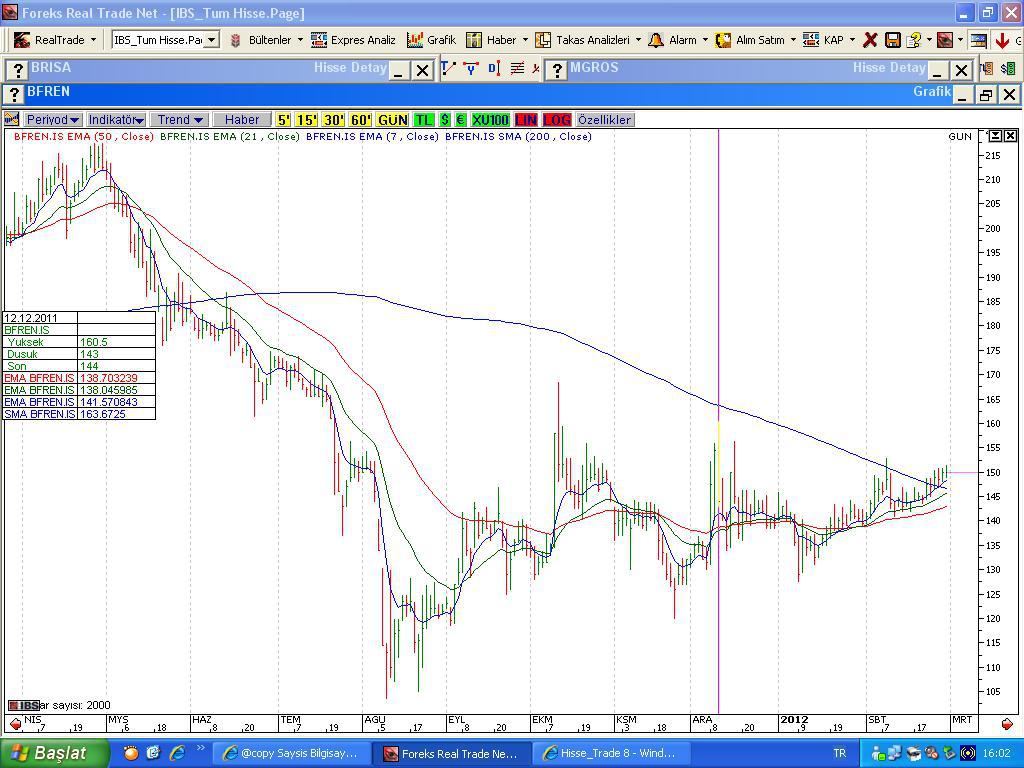Open the Grafik chart tool
Image resolution: width=1024 pixels, height=768 pixels.
[431, 40]
